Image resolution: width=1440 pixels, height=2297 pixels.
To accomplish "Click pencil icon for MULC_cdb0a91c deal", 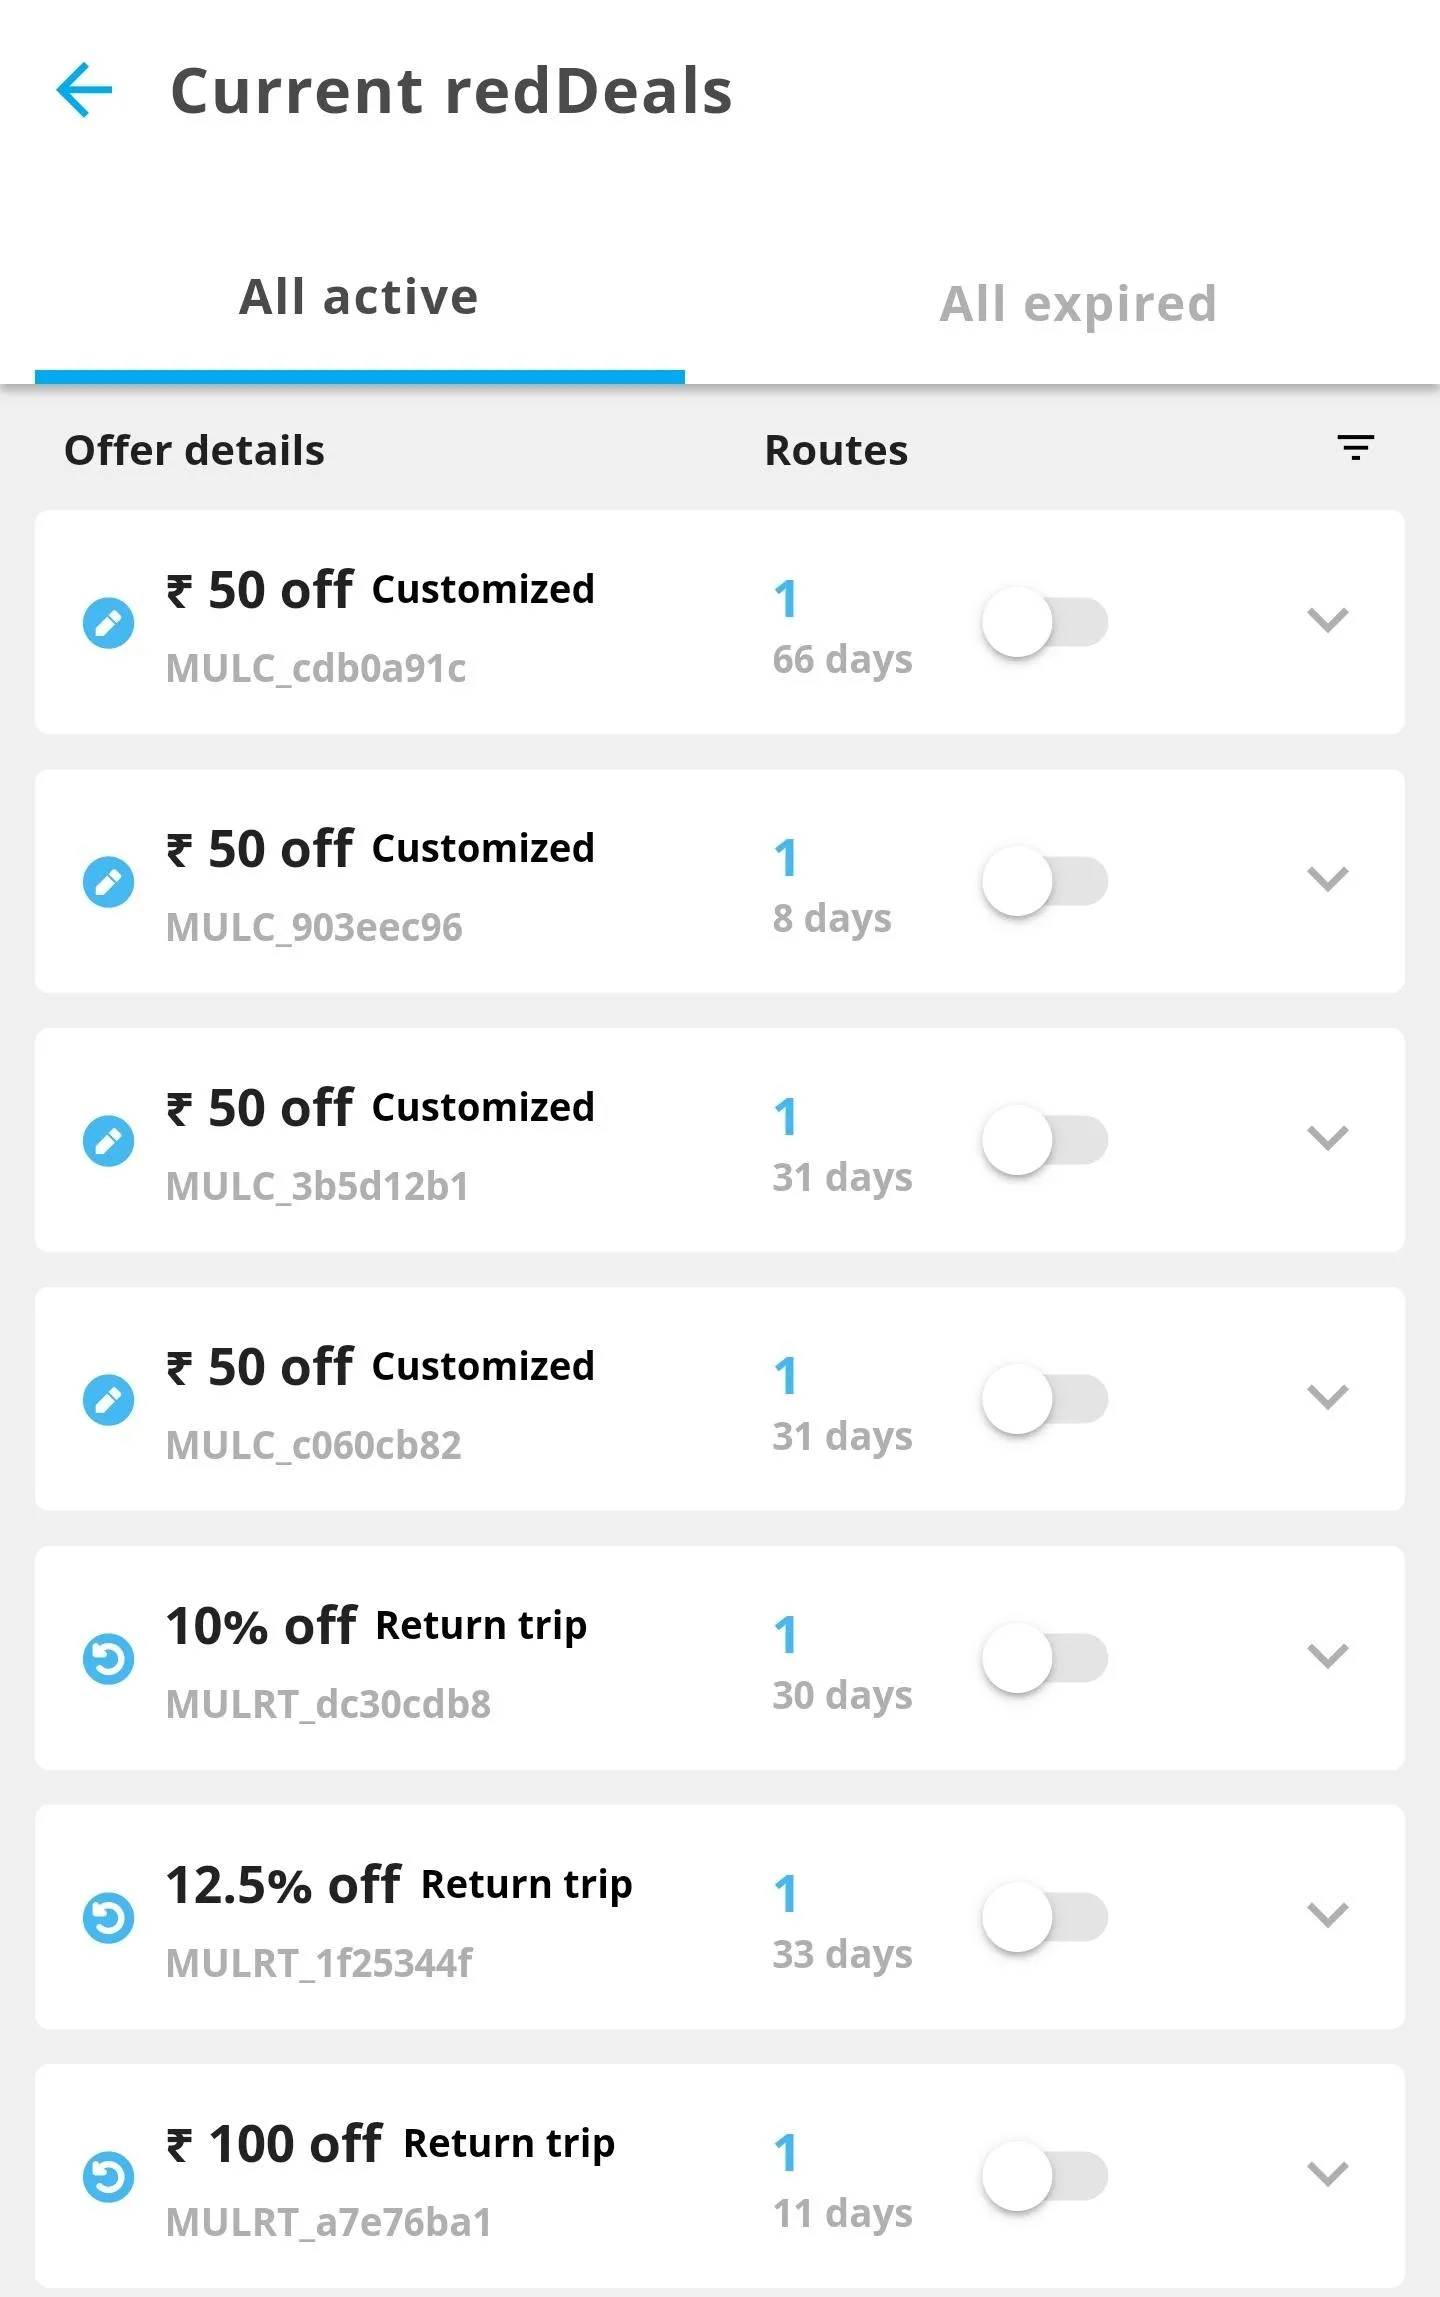I will (x=108, y=623).
